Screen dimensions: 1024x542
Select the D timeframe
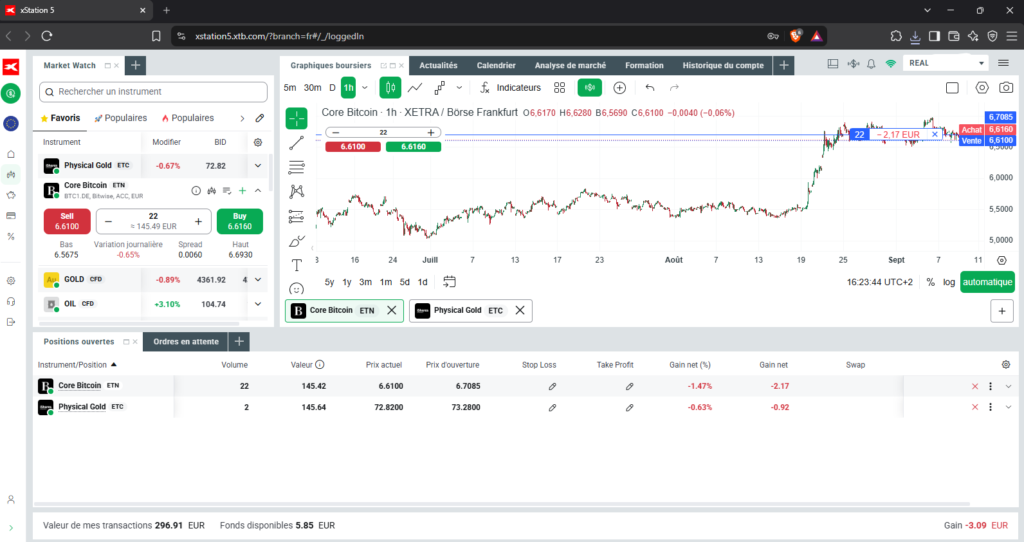point(332,88)
